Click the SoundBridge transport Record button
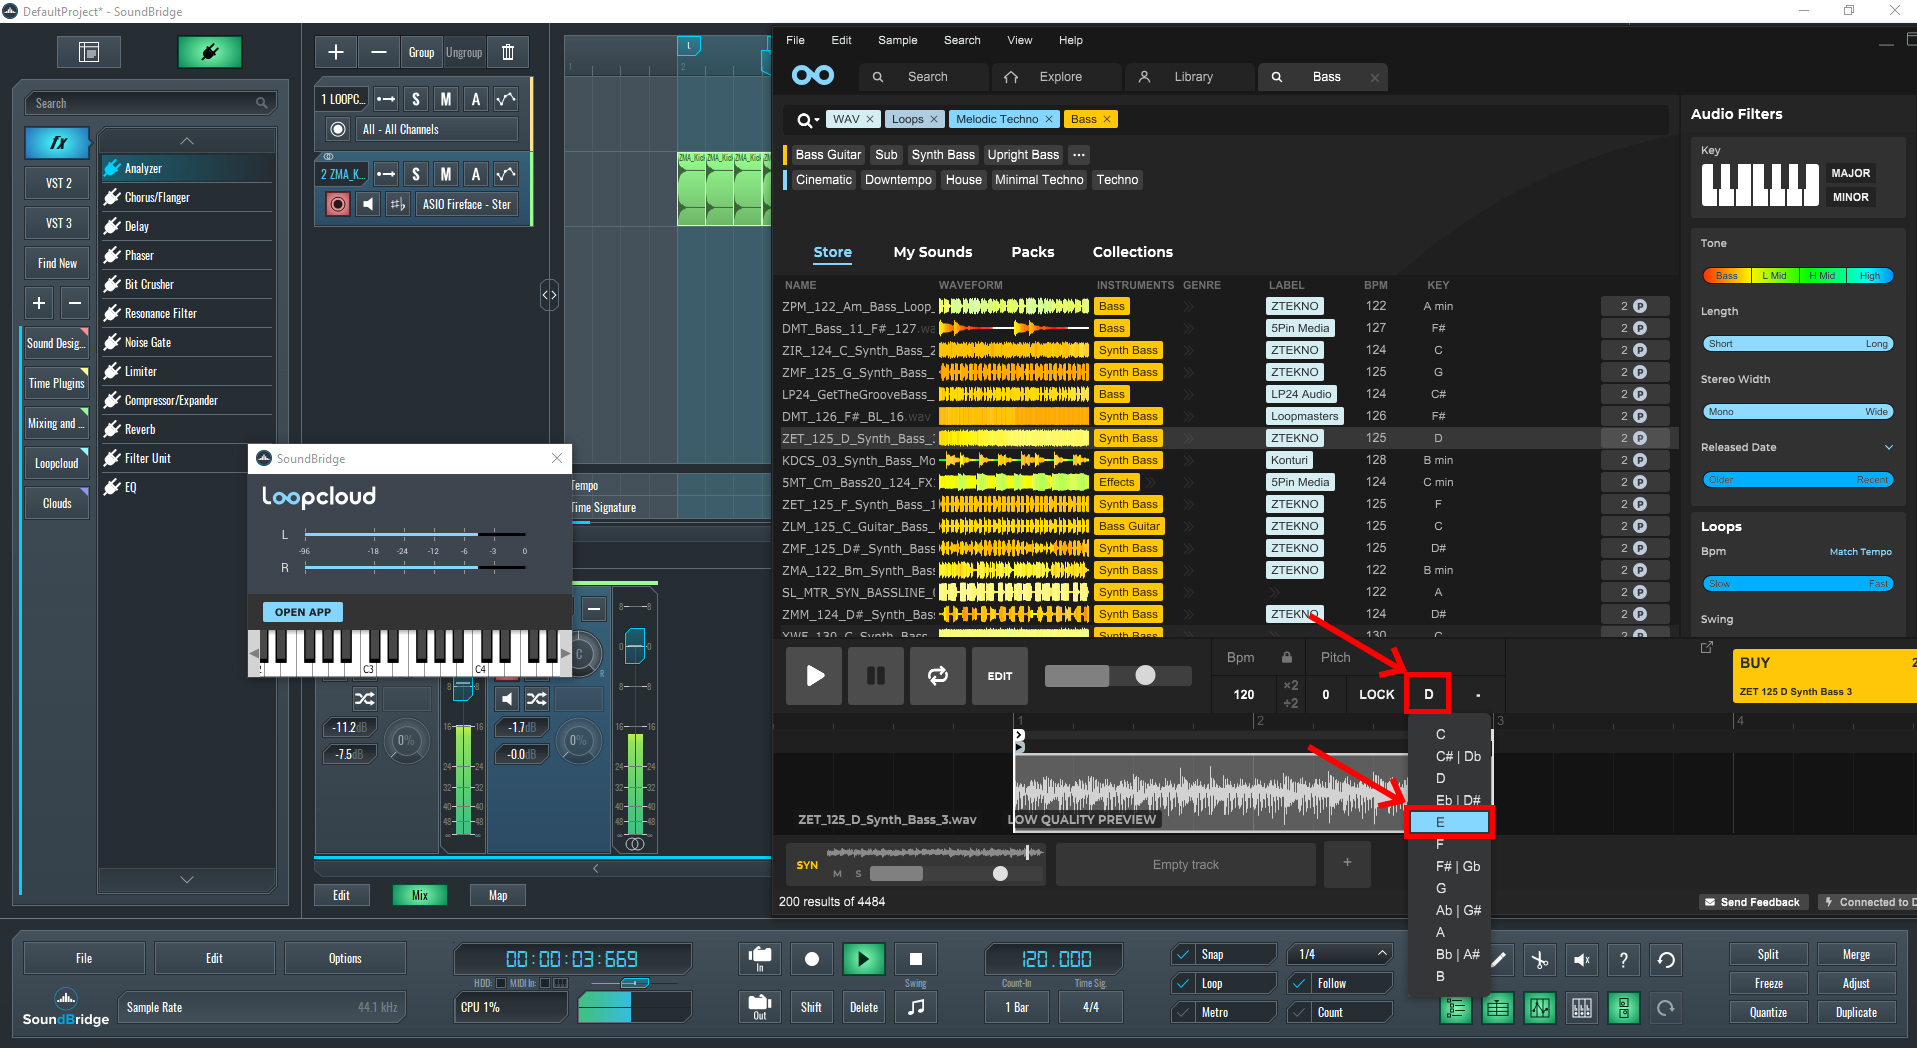This screenshot has height=1048, width=1917. click(812, 959)
